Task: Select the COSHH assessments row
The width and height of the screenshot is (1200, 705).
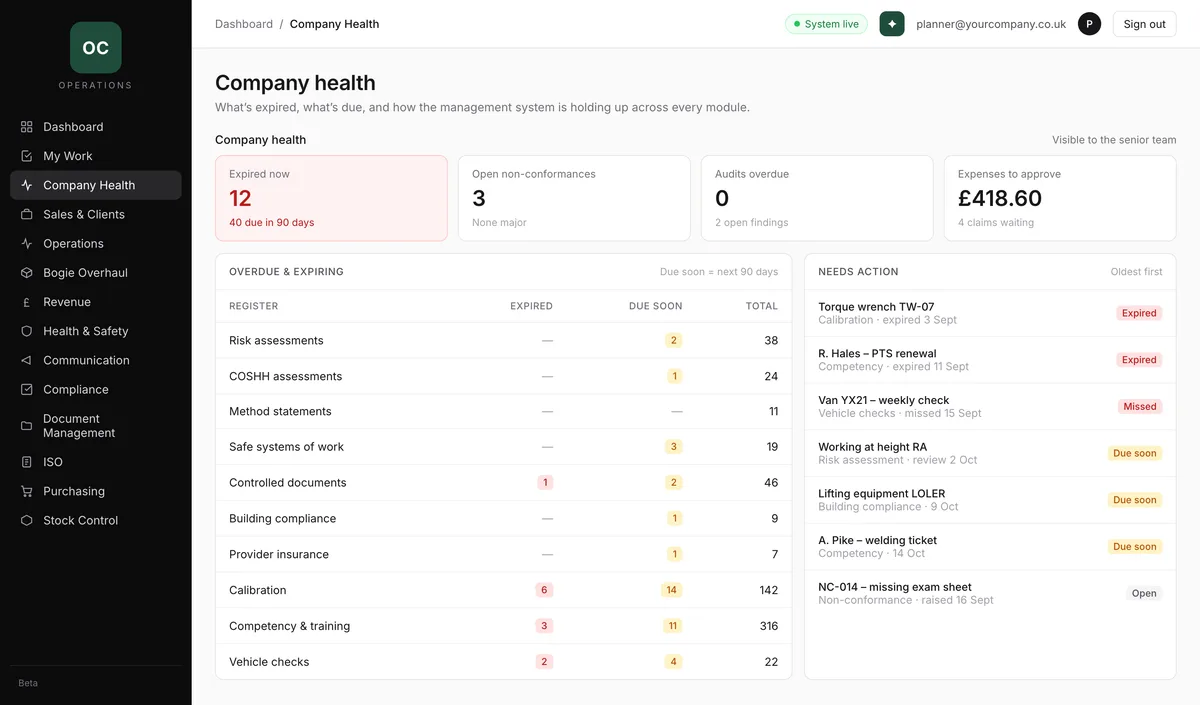Action: pos(503,376)
